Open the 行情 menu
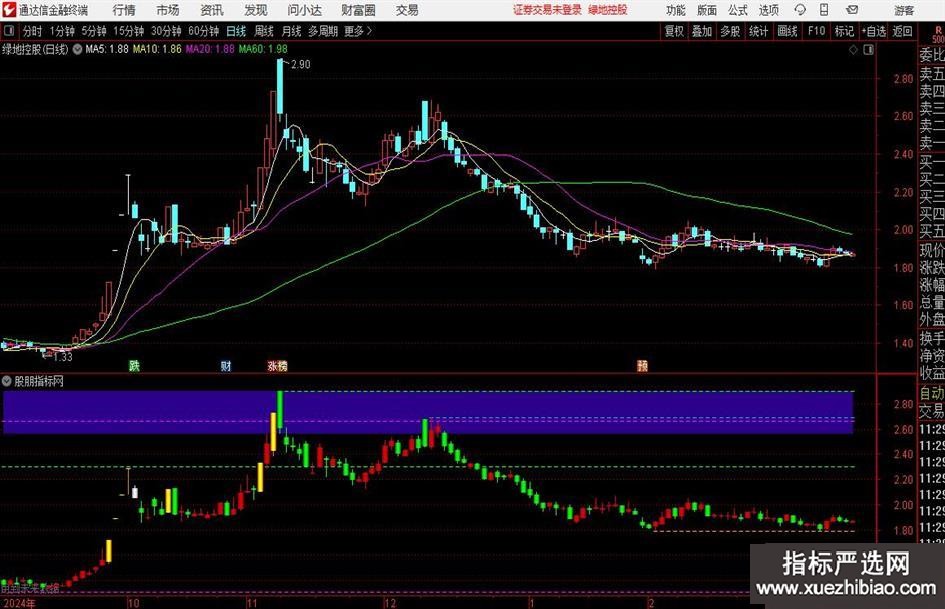Image resolution: width=945 pixels, height=609 pixels. tap(124, 10)
